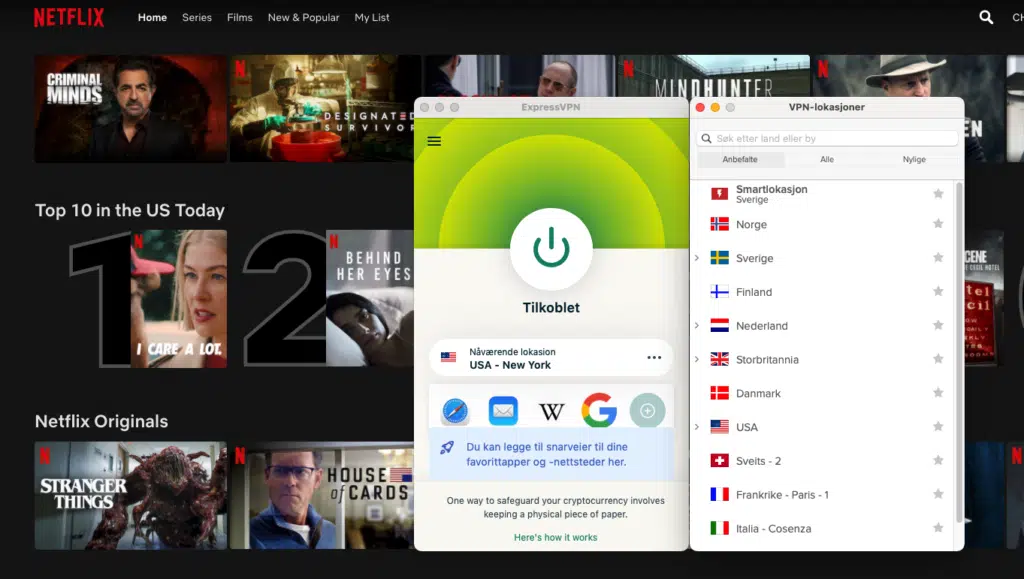The width and height of the screenshot is (1024, 579).
Task: Add a new shortcut with plus icon
Action: (x=647, y=411)
